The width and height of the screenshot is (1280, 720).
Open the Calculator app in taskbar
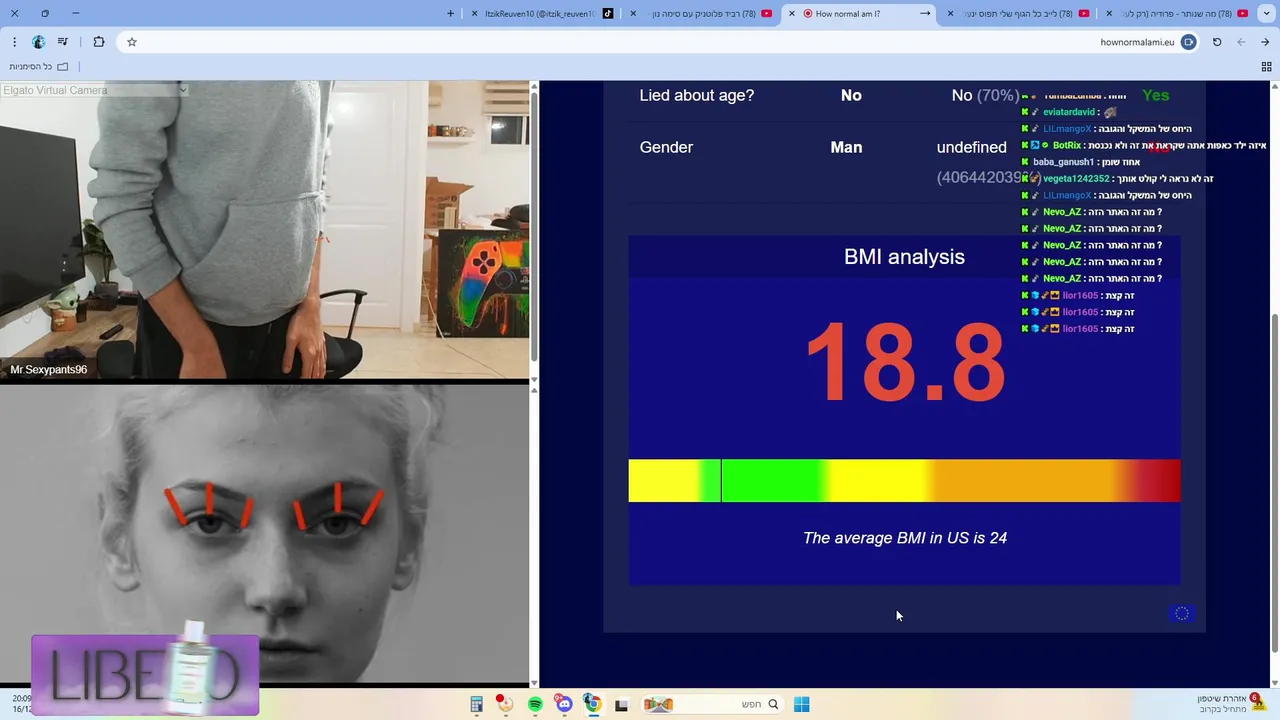tap(476, 704)
